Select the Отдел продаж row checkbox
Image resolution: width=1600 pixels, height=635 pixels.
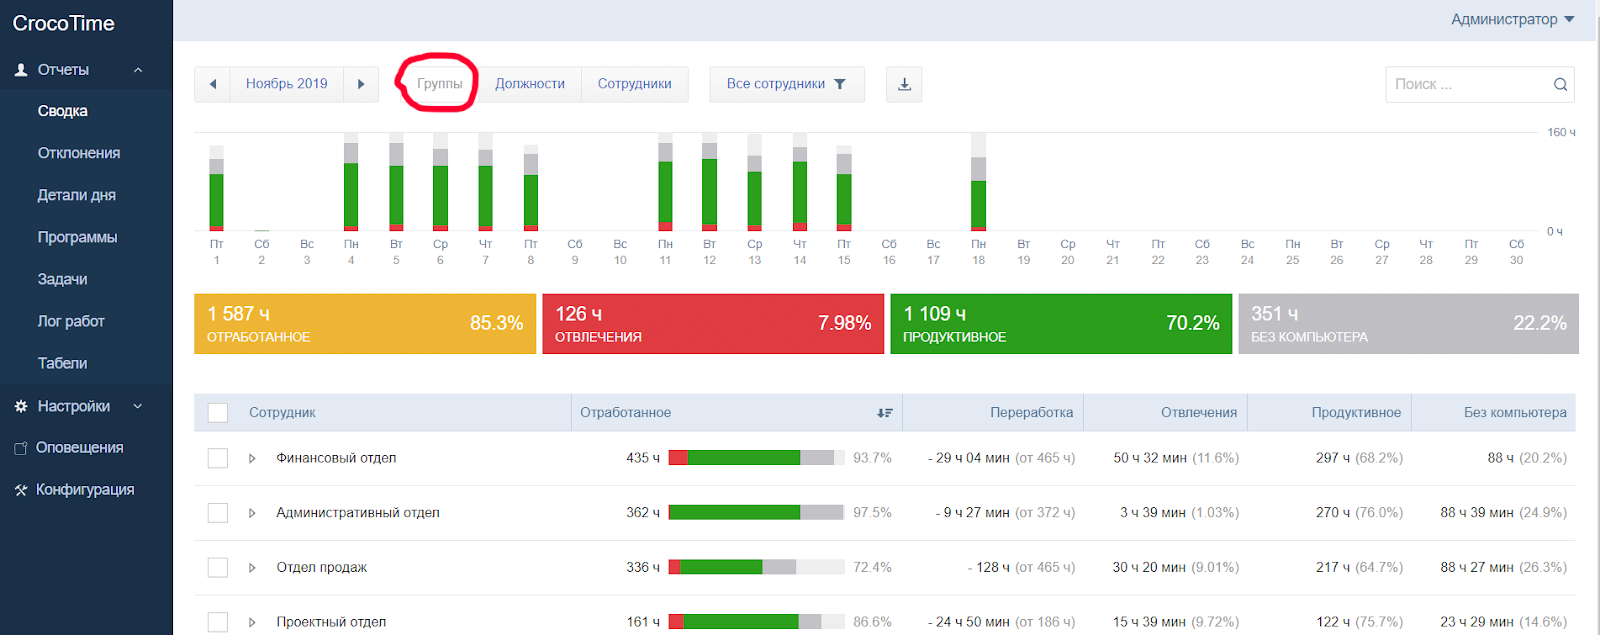(218, 567)
